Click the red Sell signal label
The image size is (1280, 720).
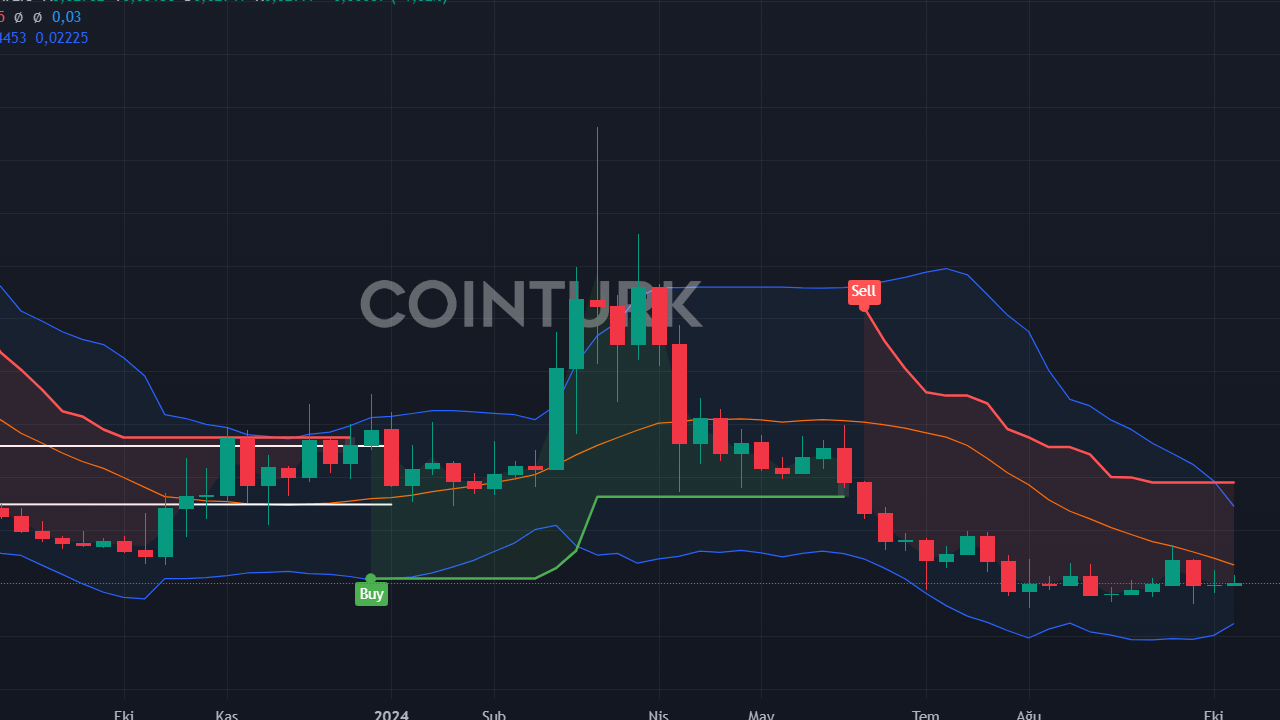coord(864,291)
